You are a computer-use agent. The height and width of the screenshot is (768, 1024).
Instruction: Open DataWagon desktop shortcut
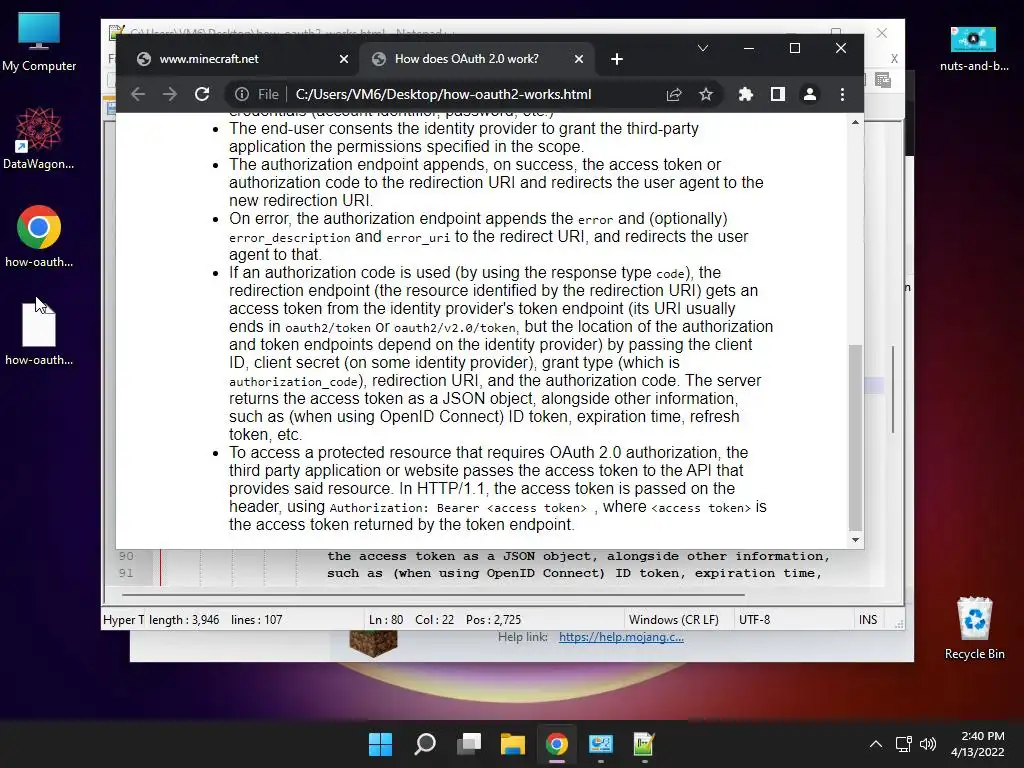tap(39, 139)
